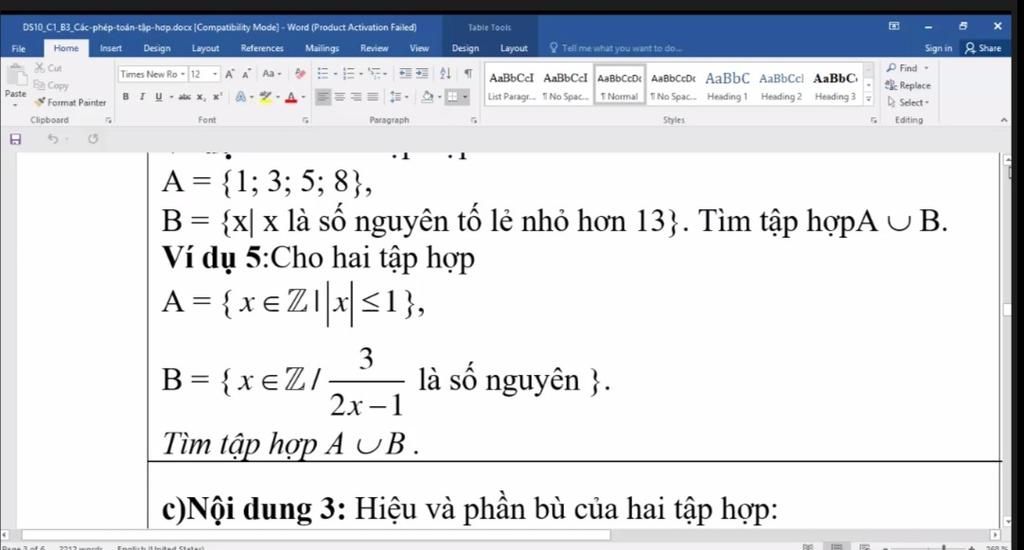Click the text effects glowing A icon
The image size is (1024, 550).
(241, 97)
